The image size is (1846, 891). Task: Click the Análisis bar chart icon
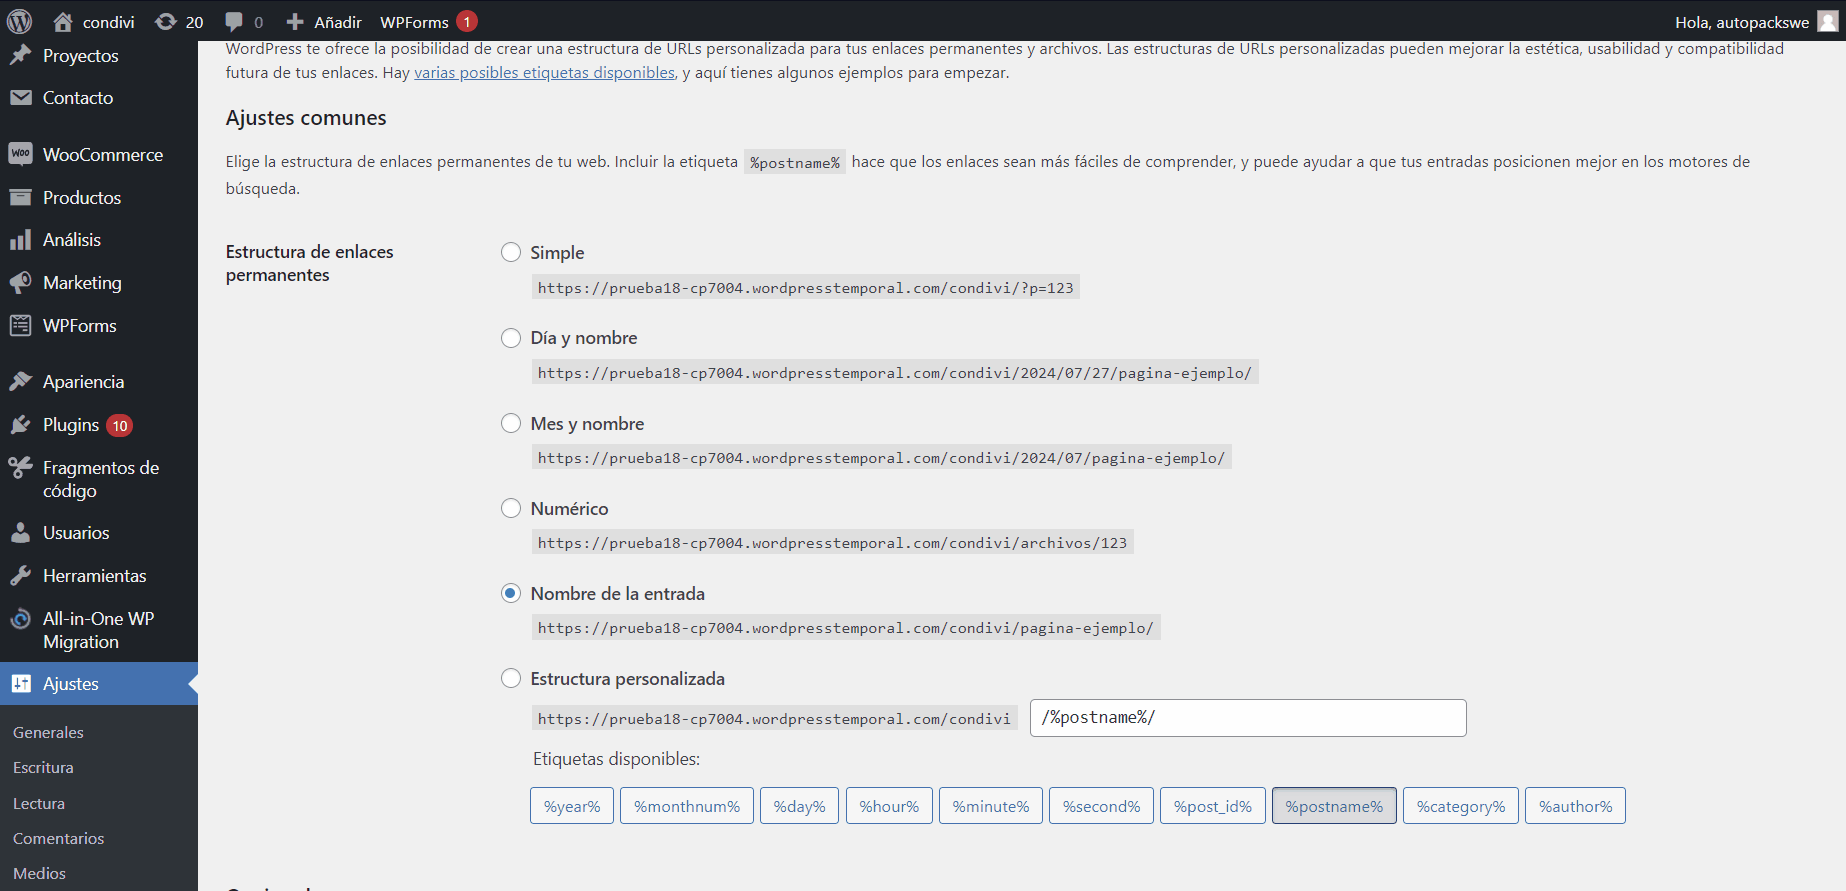[20, 240]
